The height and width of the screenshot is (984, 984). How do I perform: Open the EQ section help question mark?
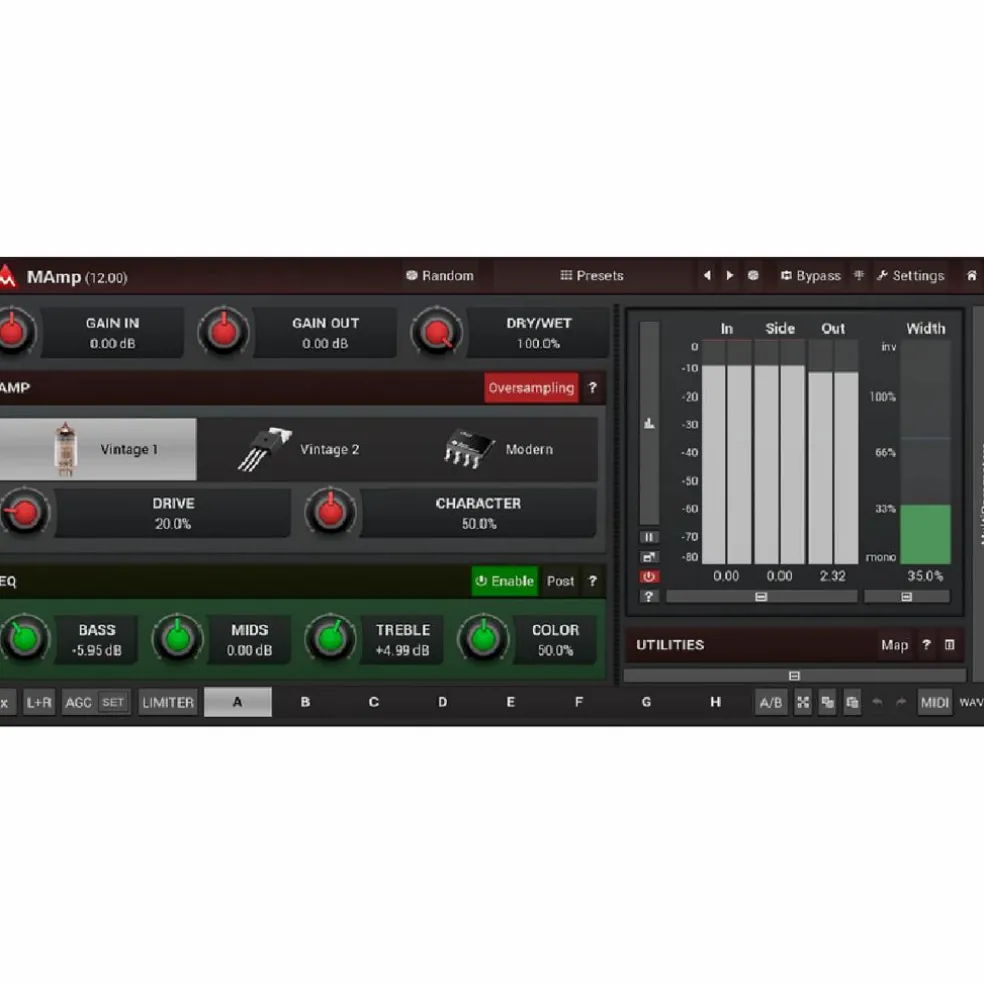[592, 581]
